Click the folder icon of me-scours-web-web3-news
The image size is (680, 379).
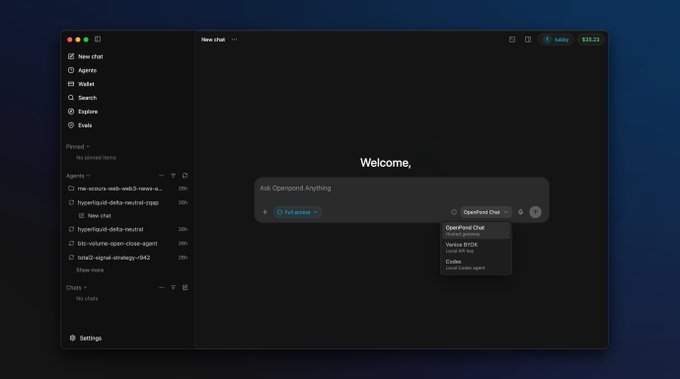pyautogui.click(x=71, y=188)
